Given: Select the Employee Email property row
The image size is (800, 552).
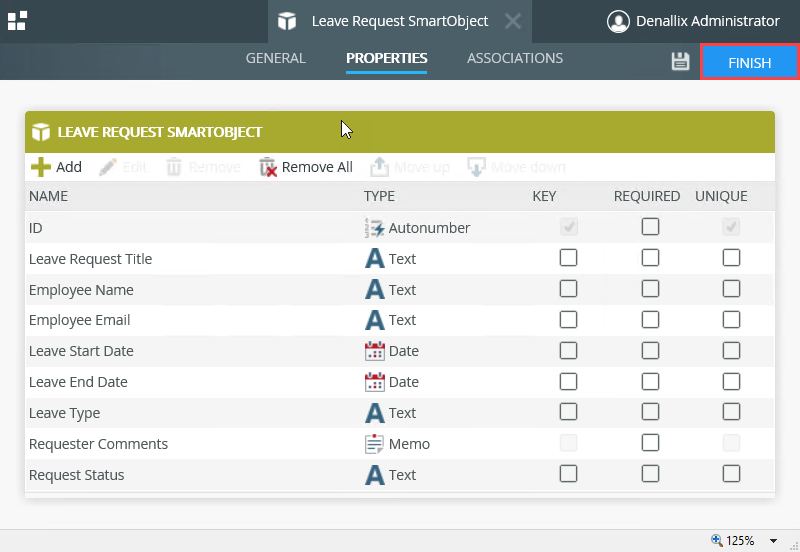Looking at the screenshot, I should click(80, 320).
